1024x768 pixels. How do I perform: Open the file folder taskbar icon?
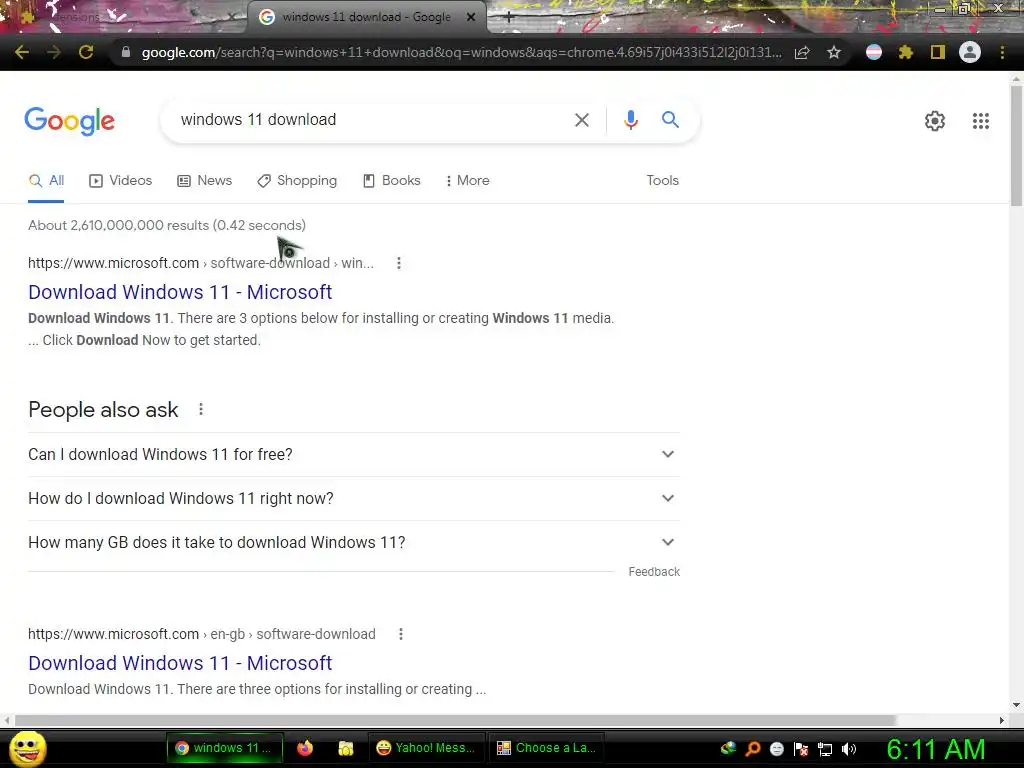[345, 748]
